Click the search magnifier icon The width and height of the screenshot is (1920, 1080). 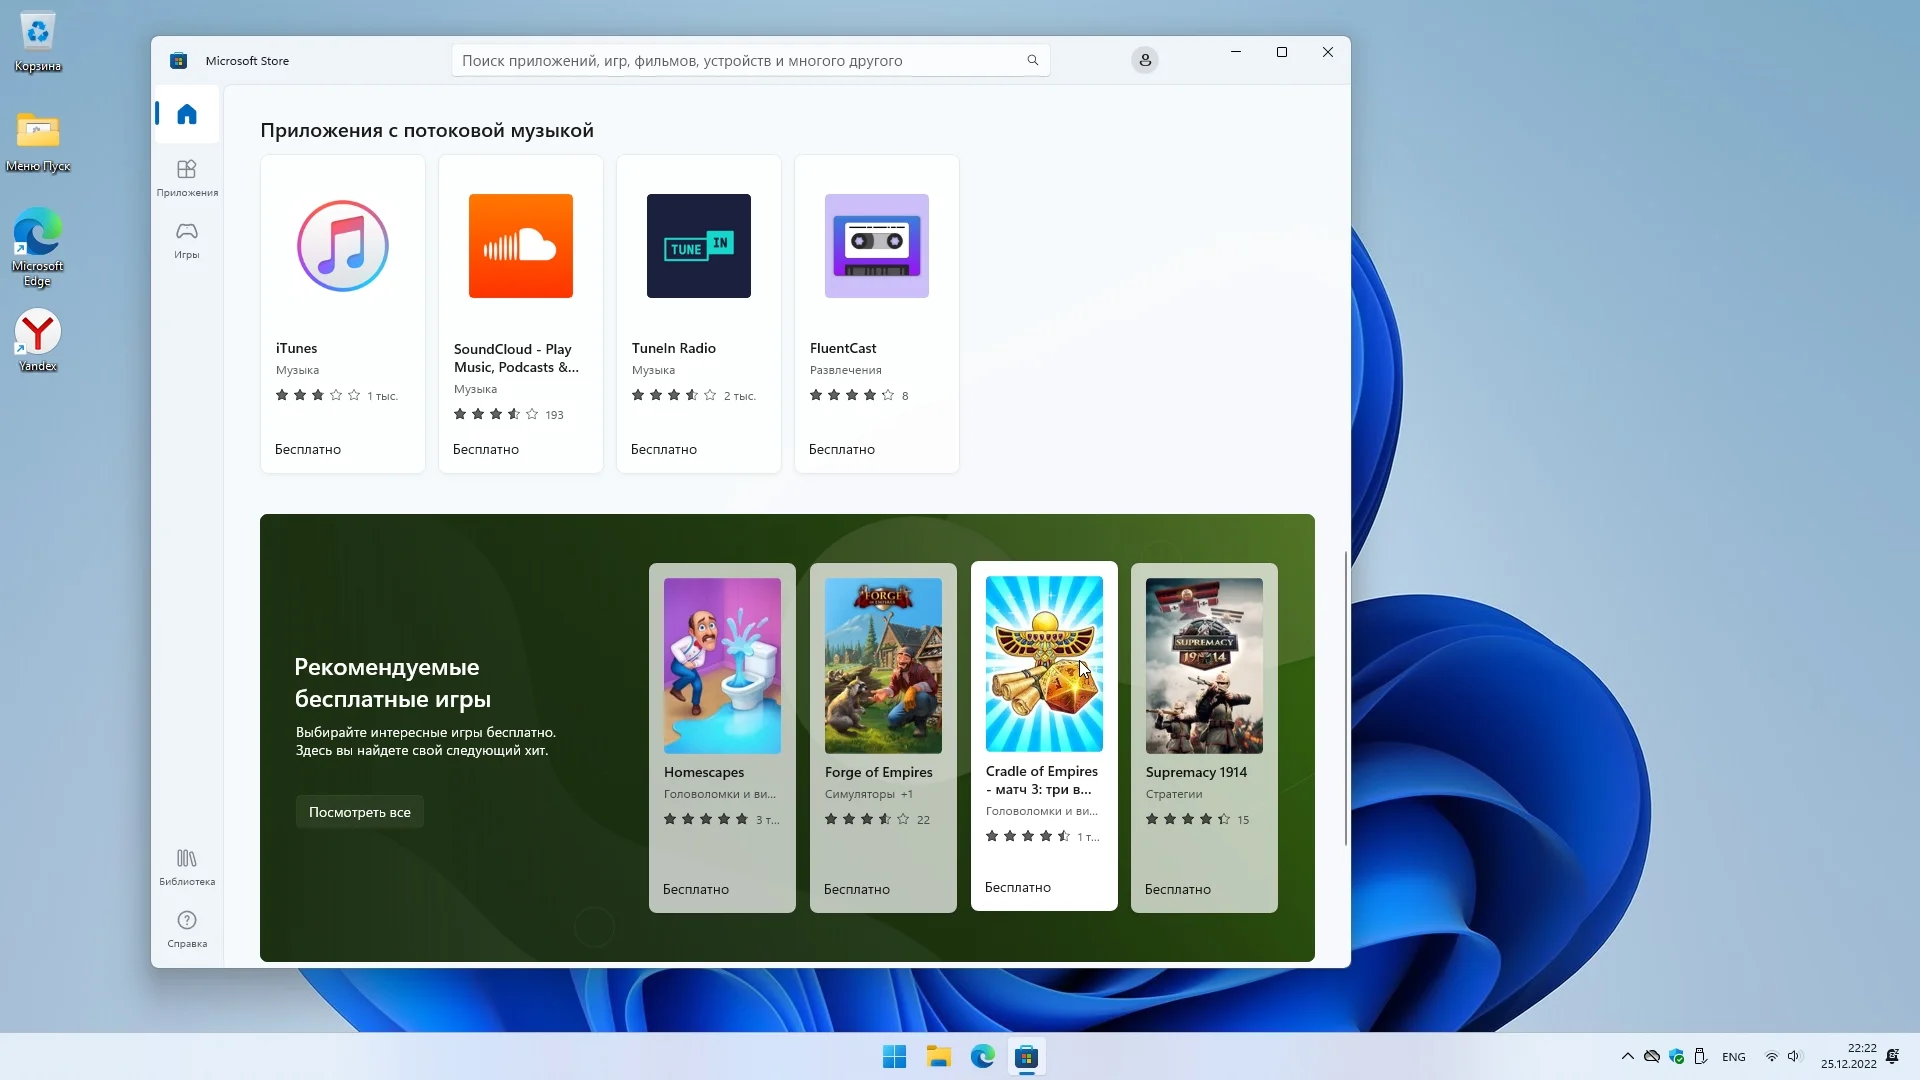tap(1032, 60)
